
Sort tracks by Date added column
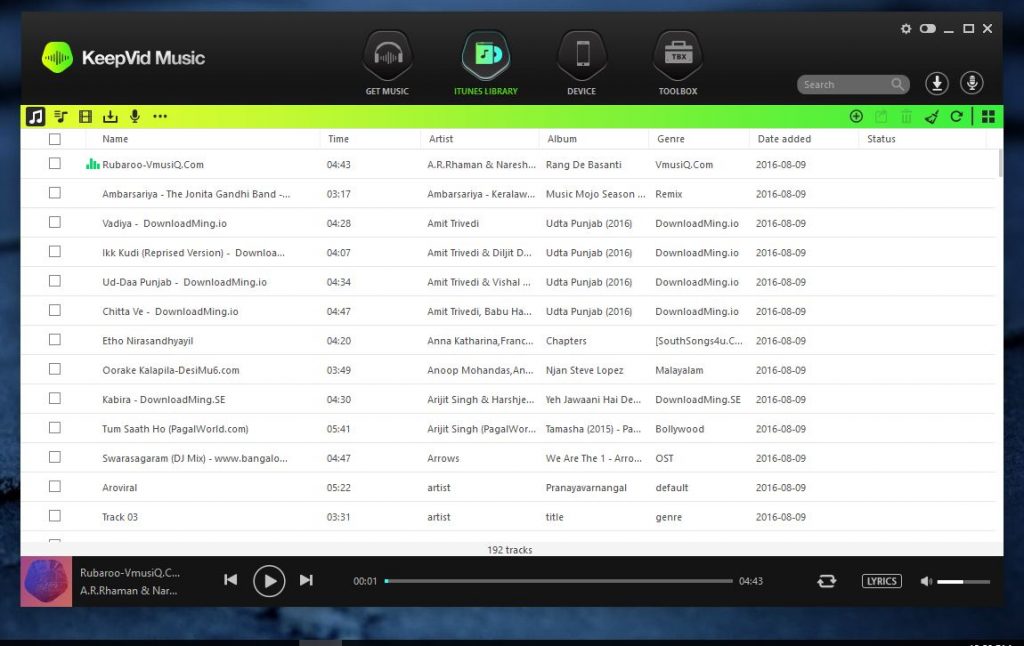click(784, 139)
